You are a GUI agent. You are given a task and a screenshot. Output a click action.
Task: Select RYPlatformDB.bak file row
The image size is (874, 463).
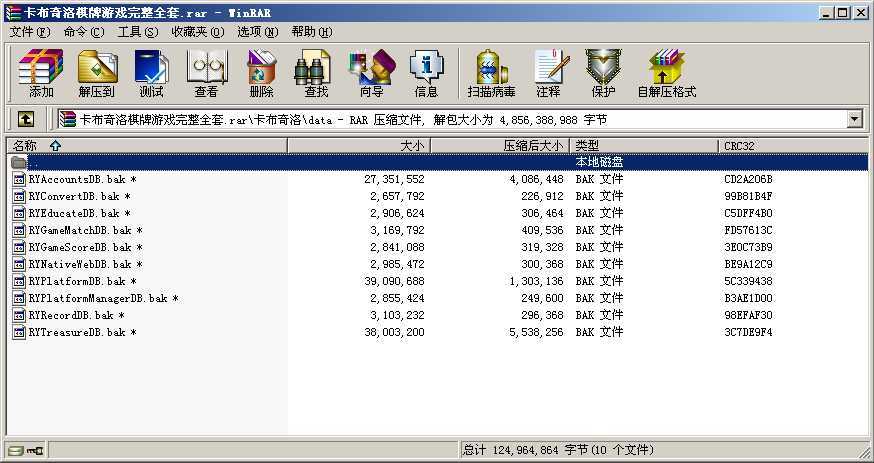438,281
